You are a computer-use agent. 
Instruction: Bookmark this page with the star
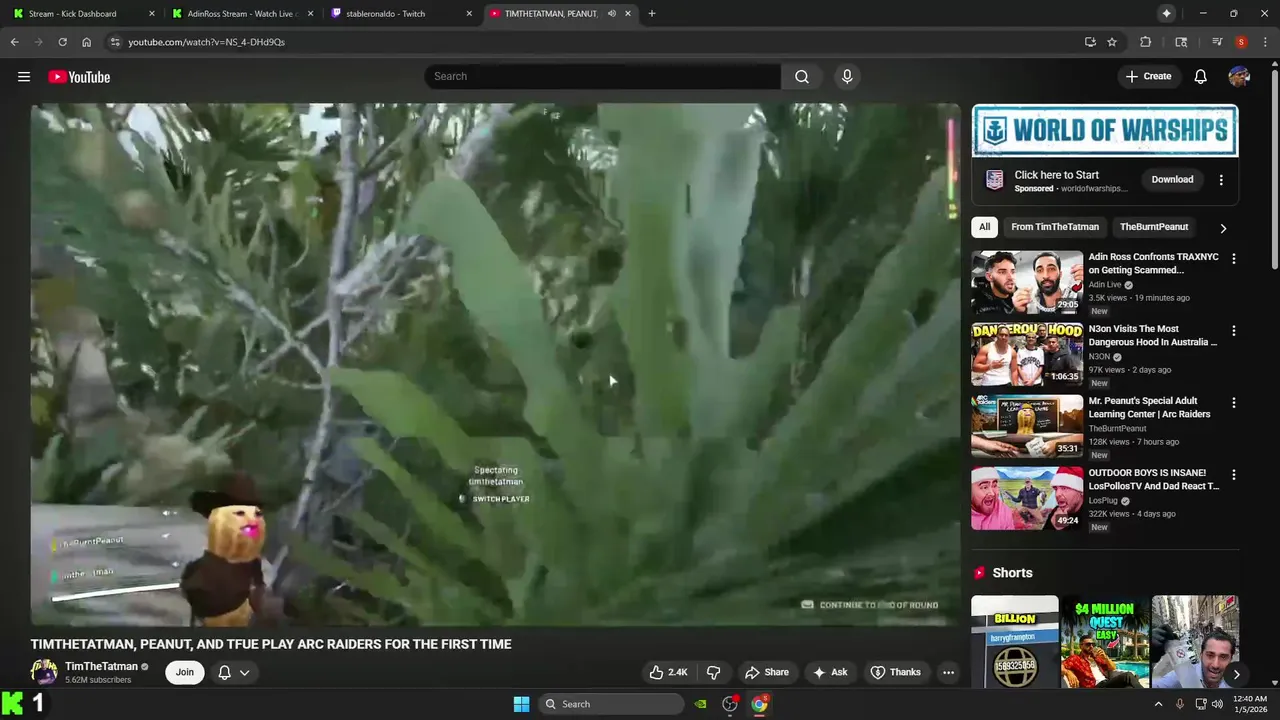(1112, 42)
